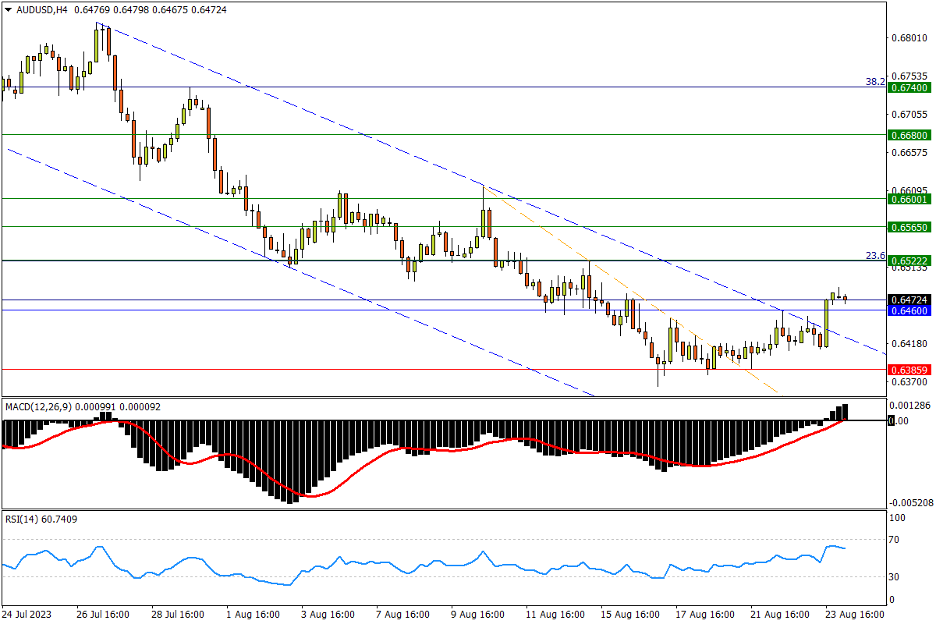Click the 23.6 Fibonacci level label
The width and height of the screenshot is (936, 624).
(x=874, y=255)
